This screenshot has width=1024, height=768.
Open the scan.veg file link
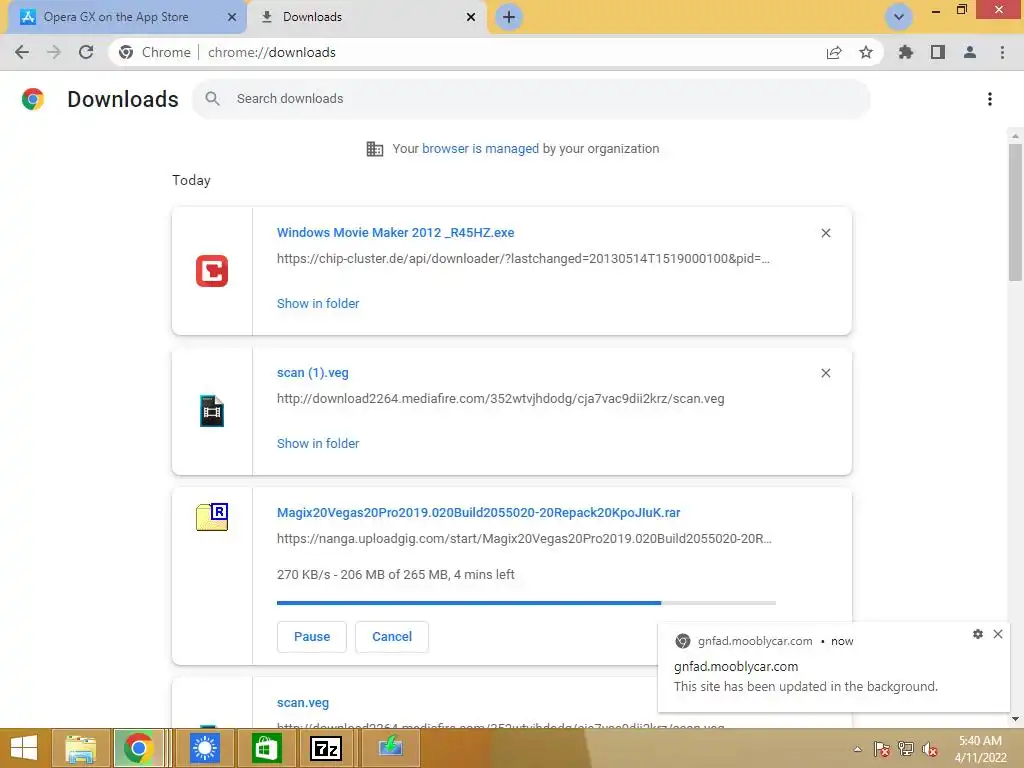click(302, 703)
